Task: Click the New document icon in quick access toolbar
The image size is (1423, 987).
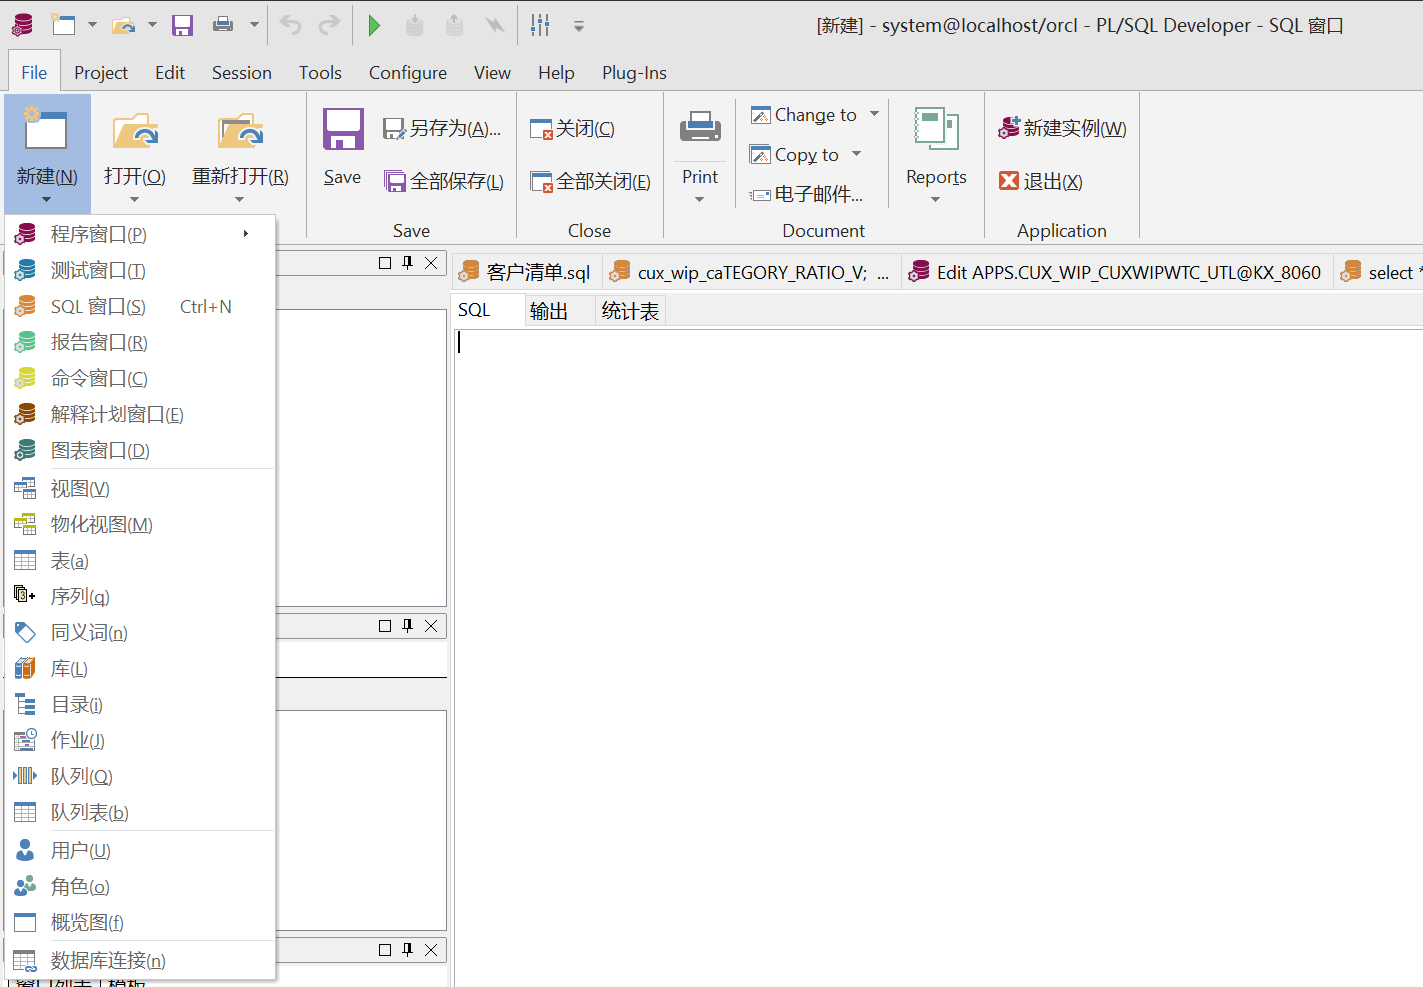Action: (64, 25)
